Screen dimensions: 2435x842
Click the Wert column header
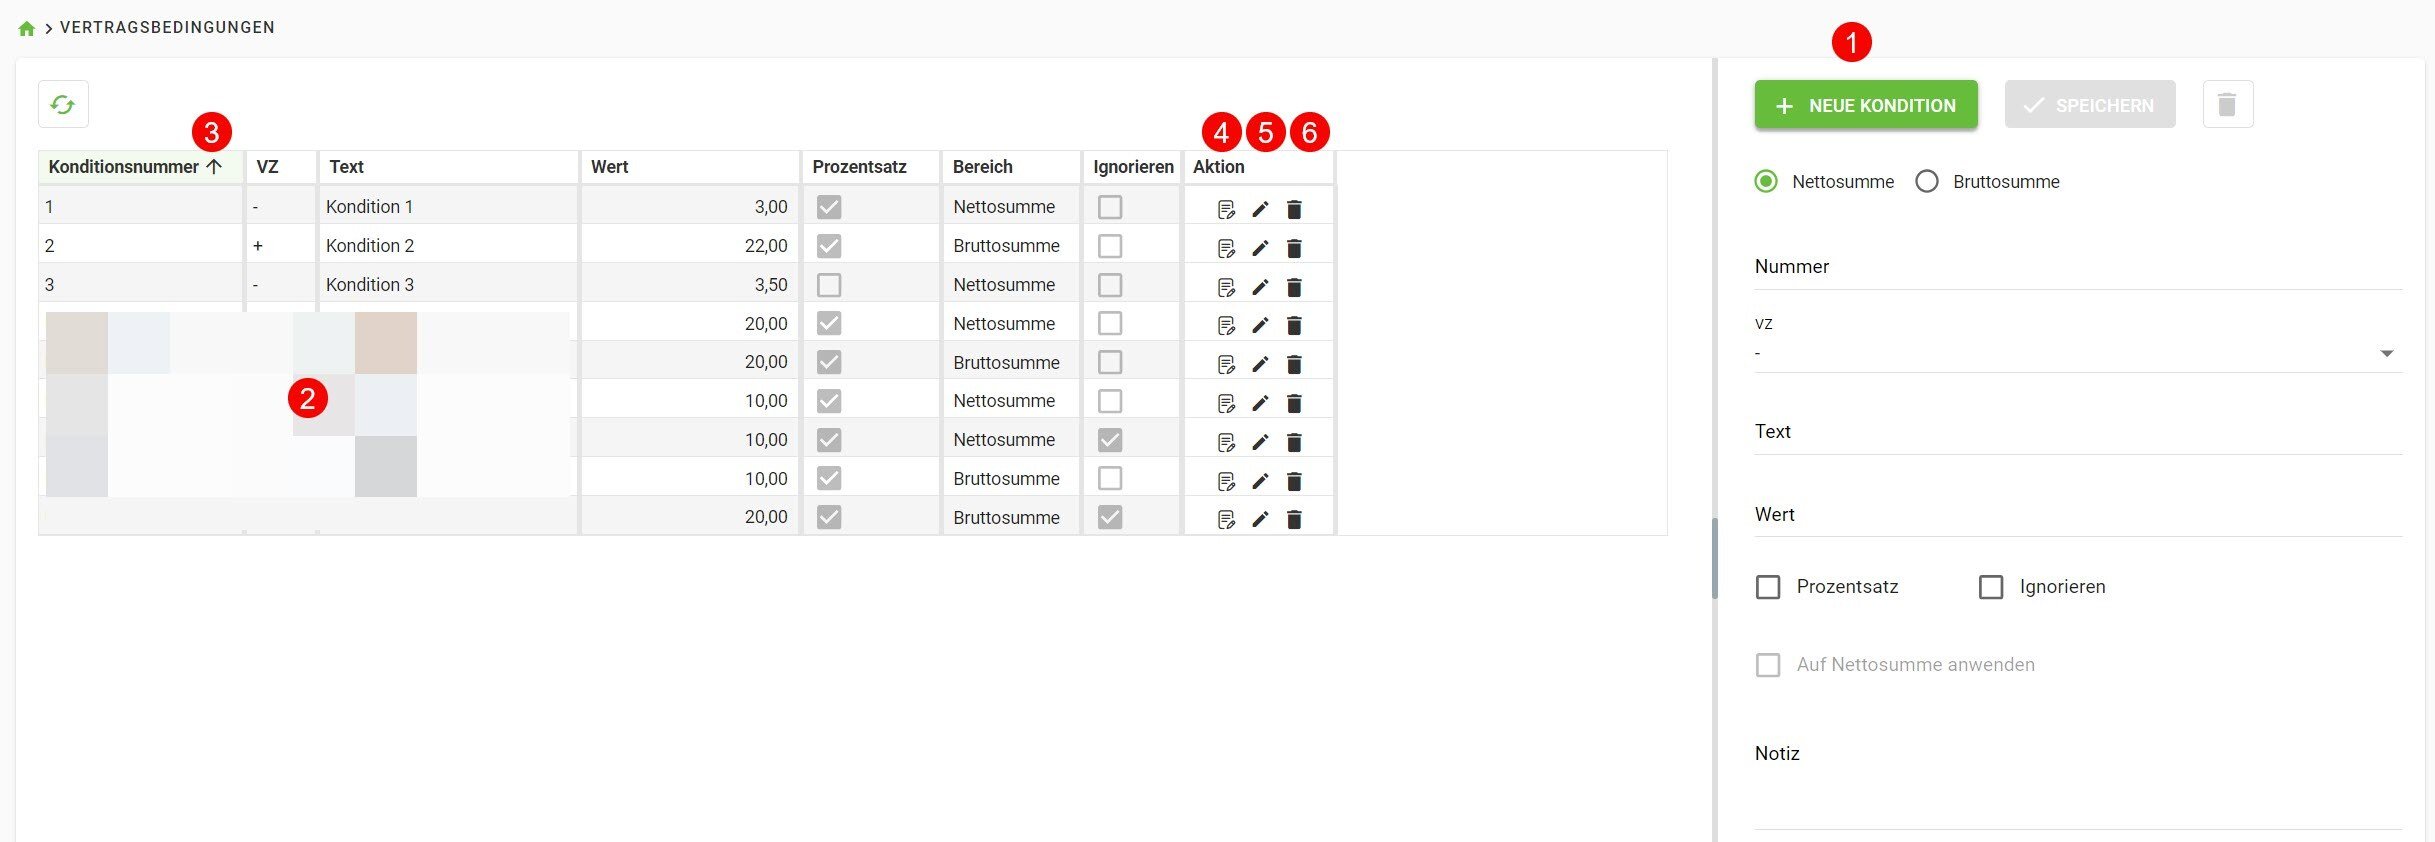(x=610, y=167)
